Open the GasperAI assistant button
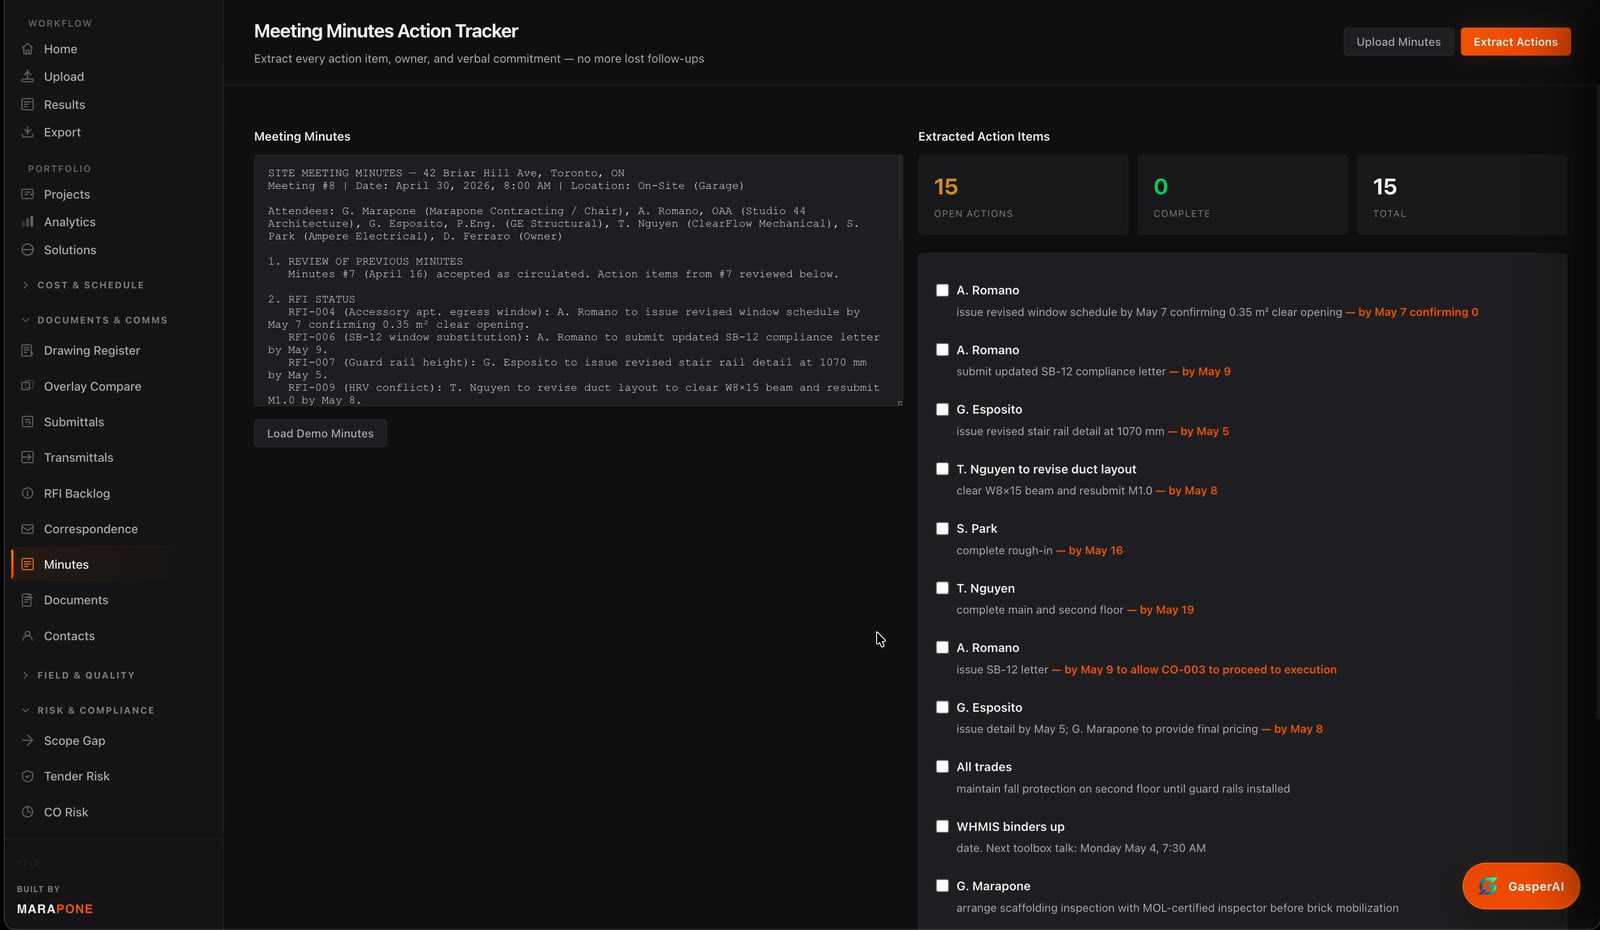 pyautogui.click(x=1521, y=886)
